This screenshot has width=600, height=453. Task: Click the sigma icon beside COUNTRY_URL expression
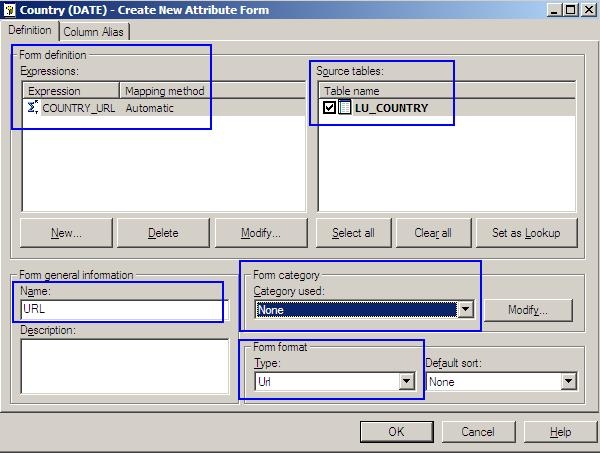click(x=31, y=108)
